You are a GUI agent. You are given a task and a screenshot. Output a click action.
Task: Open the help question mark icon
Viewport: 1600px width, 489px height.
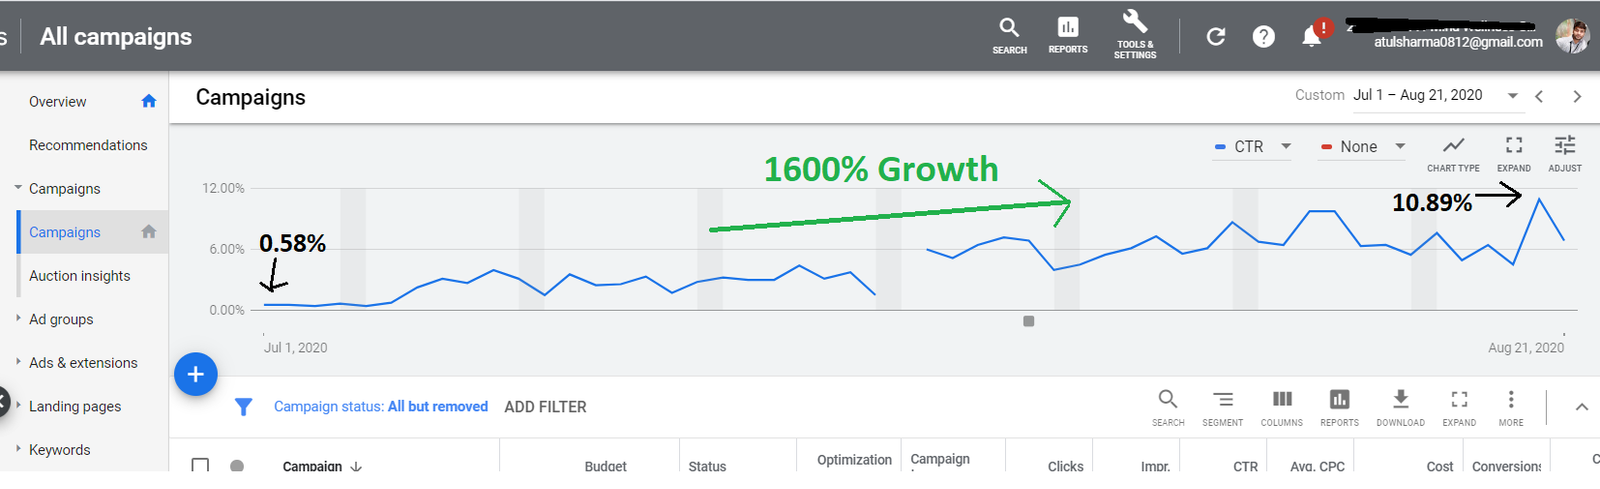(x=1263, y=37)
